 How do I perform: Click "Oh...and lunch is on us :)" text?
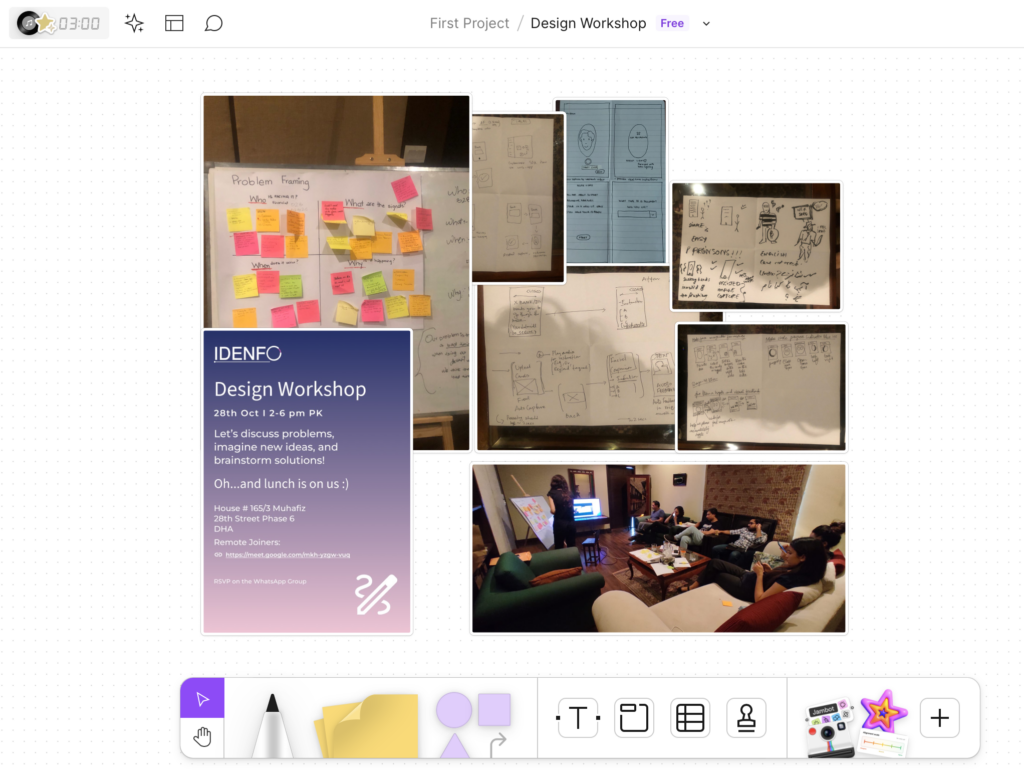coord(281,484)
